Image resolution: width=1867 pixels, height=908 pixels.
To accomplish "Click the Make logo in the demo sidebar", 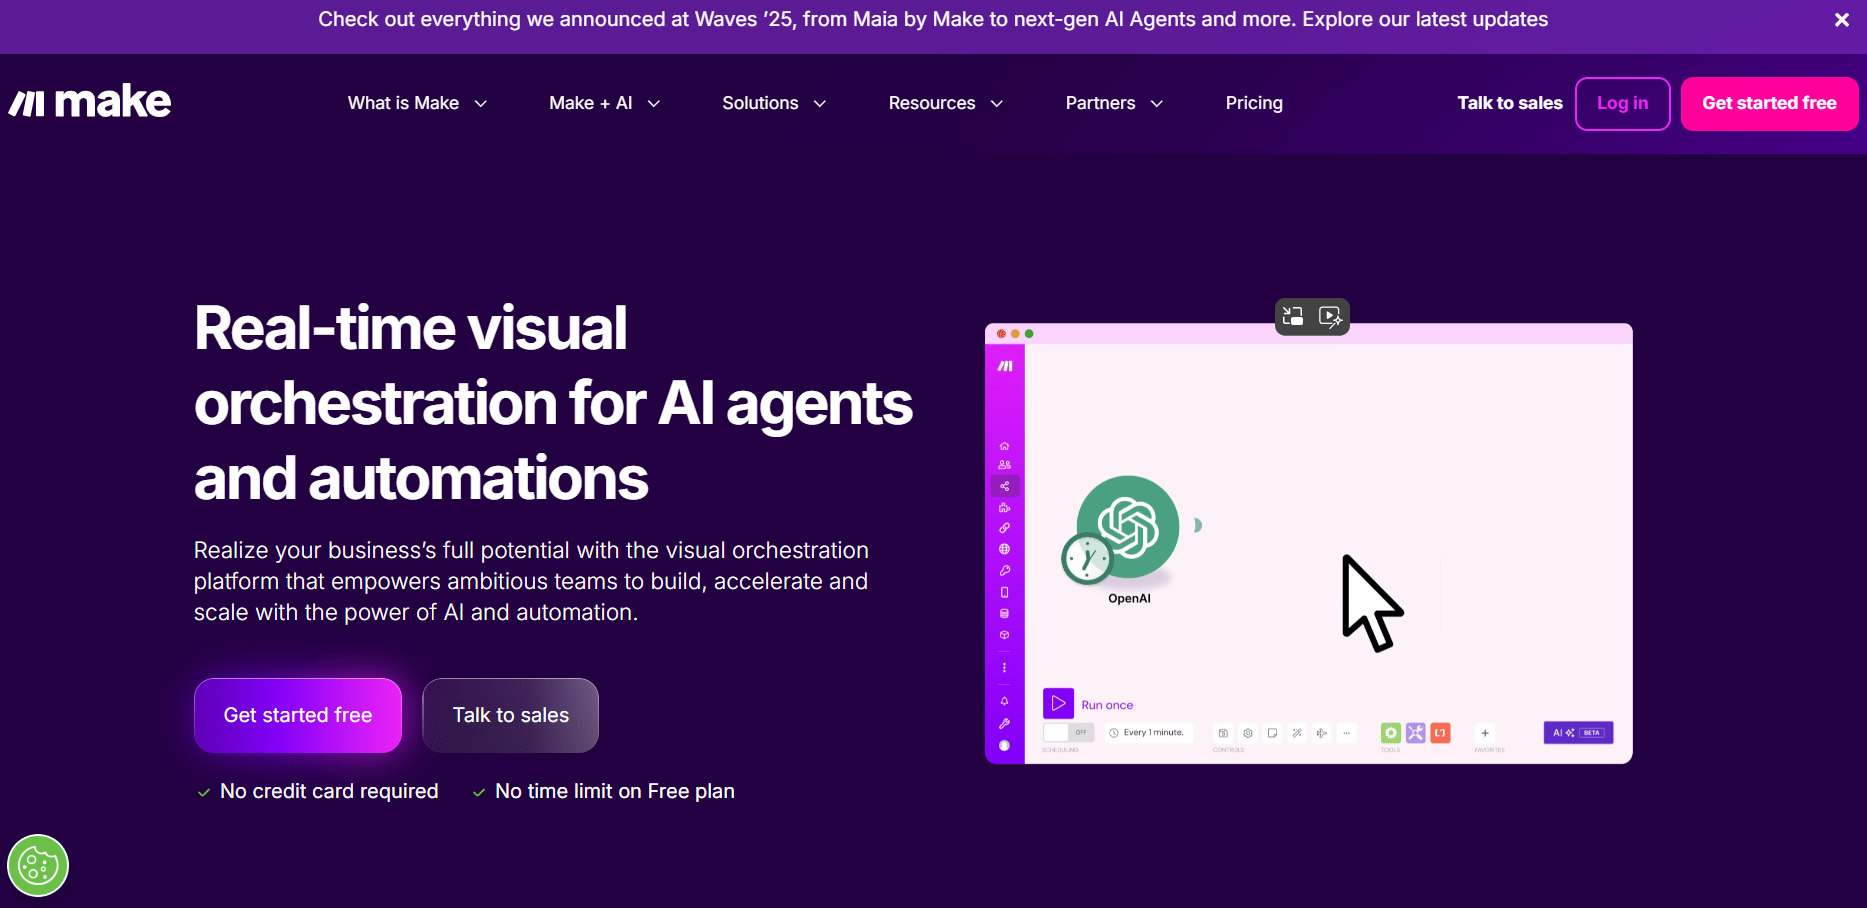I will (1005, 366).
